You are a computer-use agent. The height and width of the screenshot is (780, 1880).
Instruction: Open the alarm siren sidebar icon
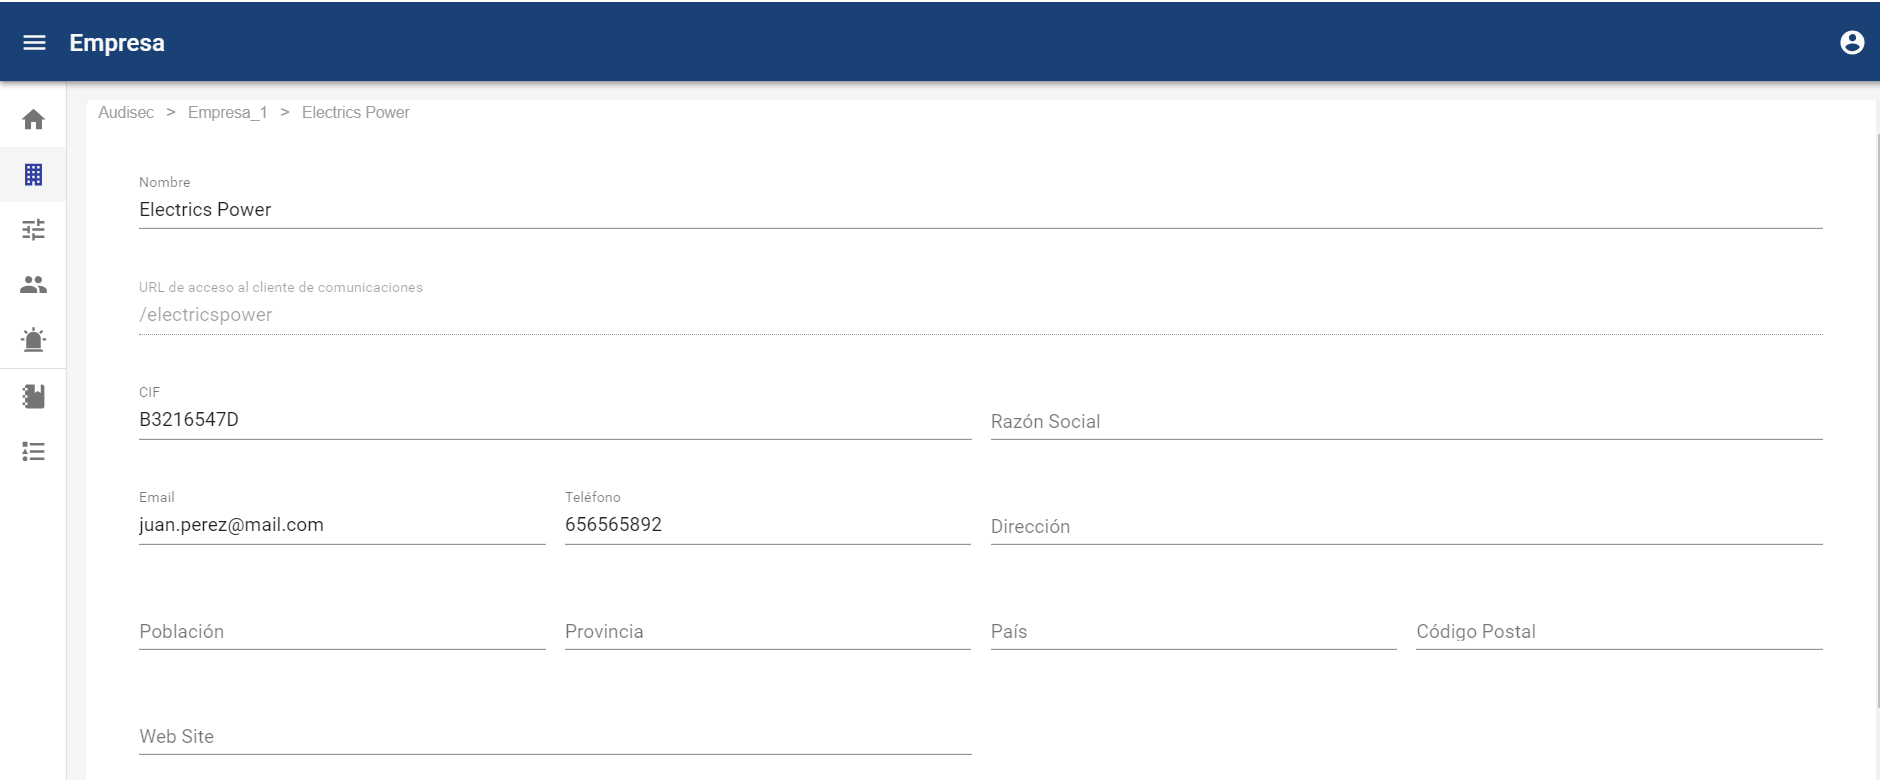point(34,340)
